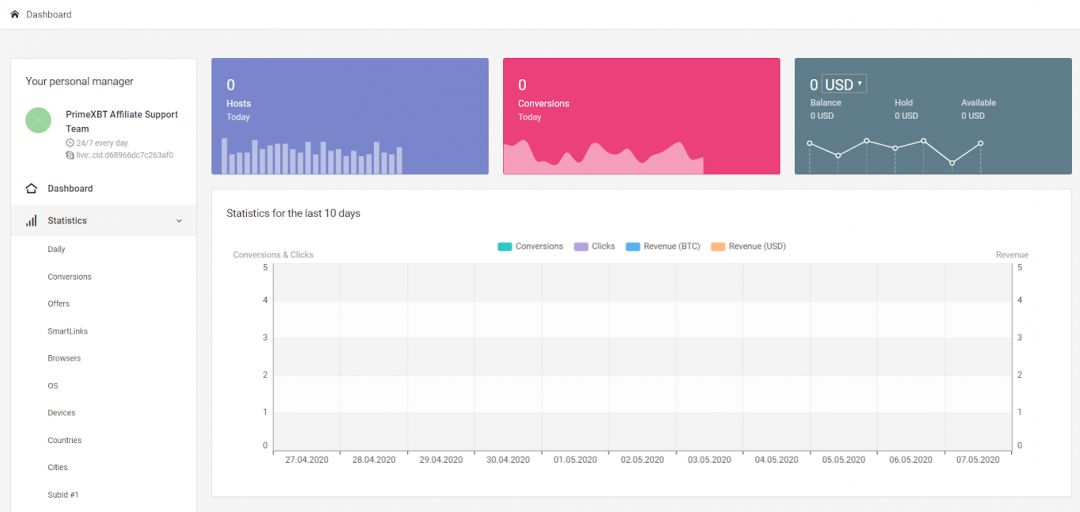Click the Dashboard house icon in sidebar
Screen dimensions: 1080x512
[x=31, y=189]
